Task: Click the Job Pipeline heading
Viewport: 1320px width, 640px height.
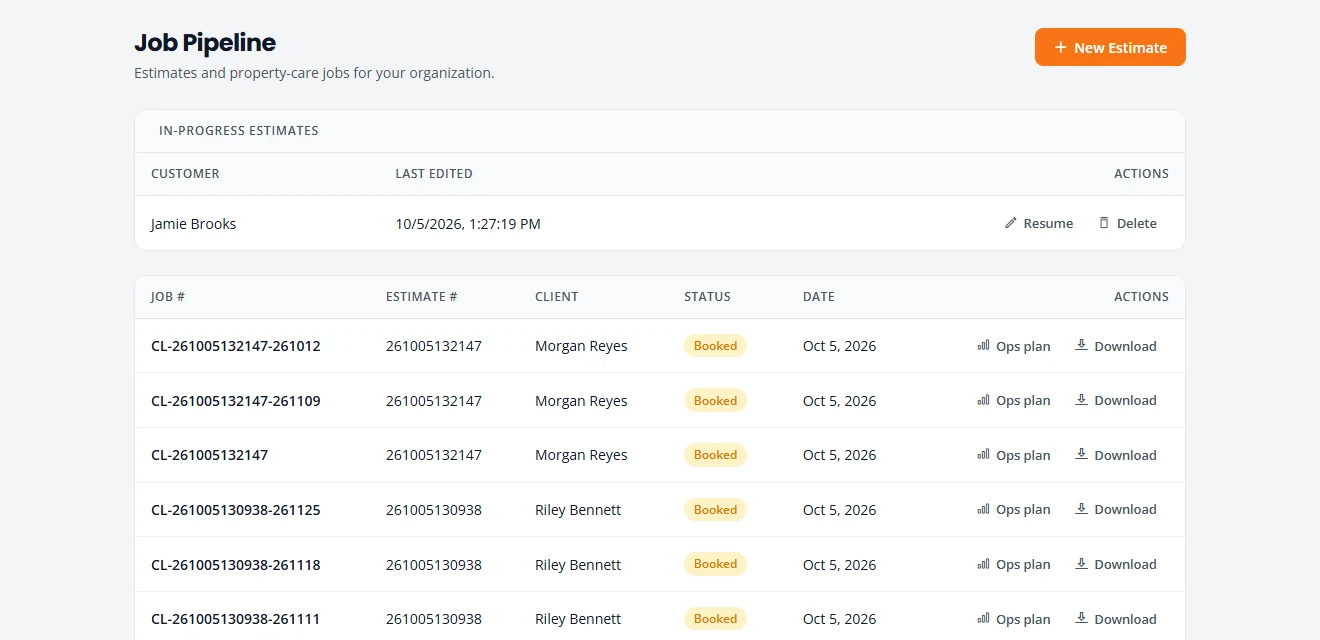Action: (205, 43)
